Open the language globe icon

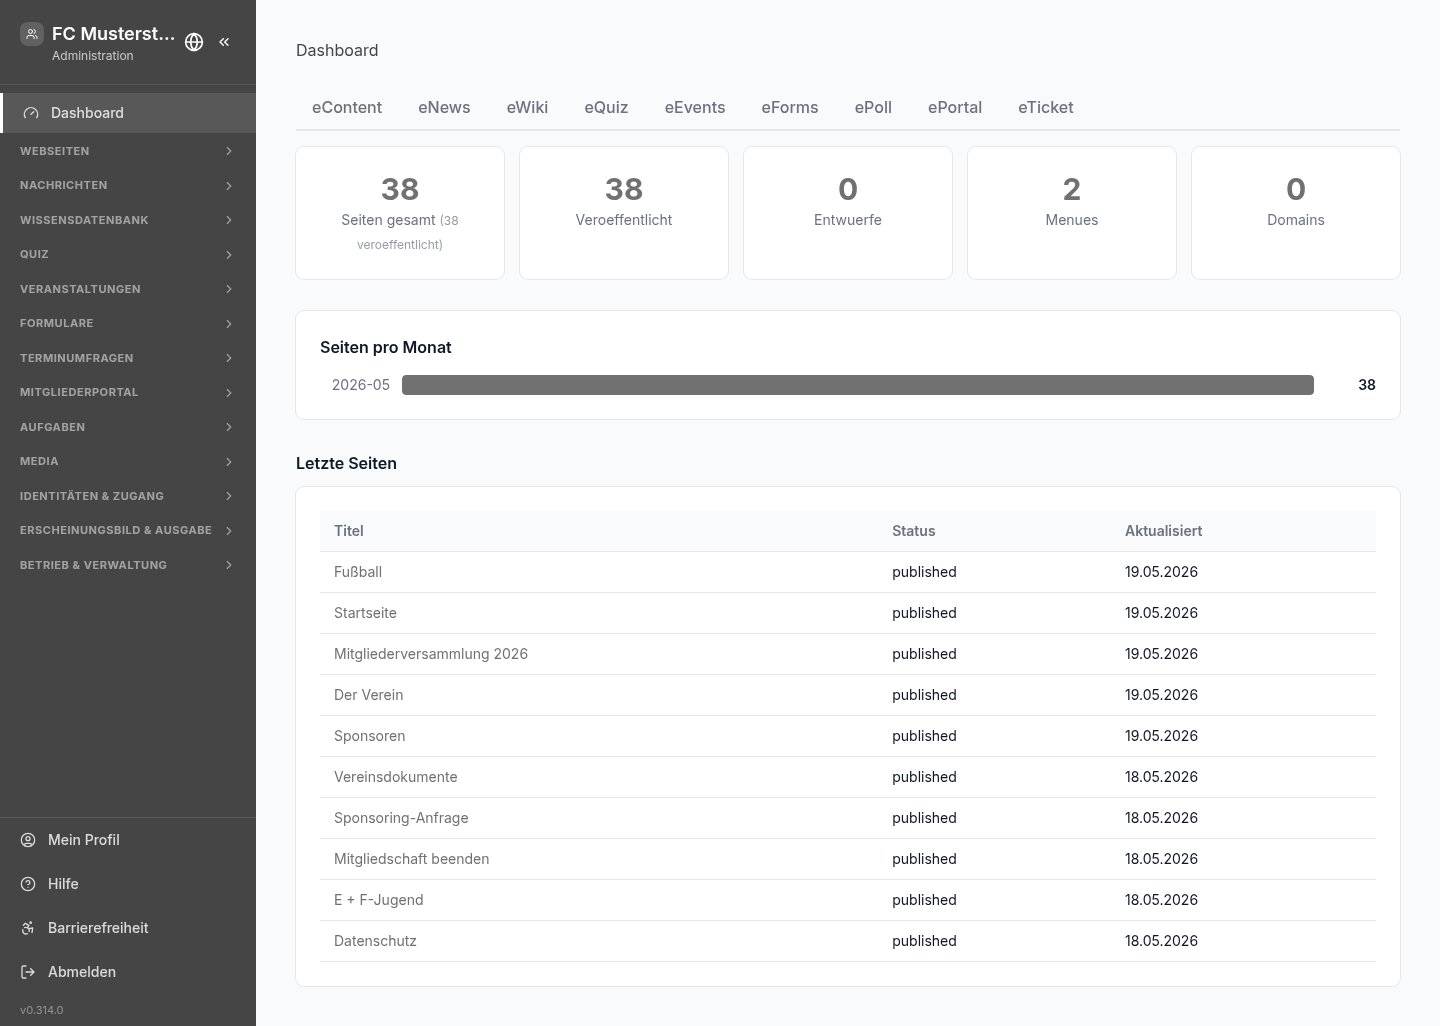pos(194,42)
